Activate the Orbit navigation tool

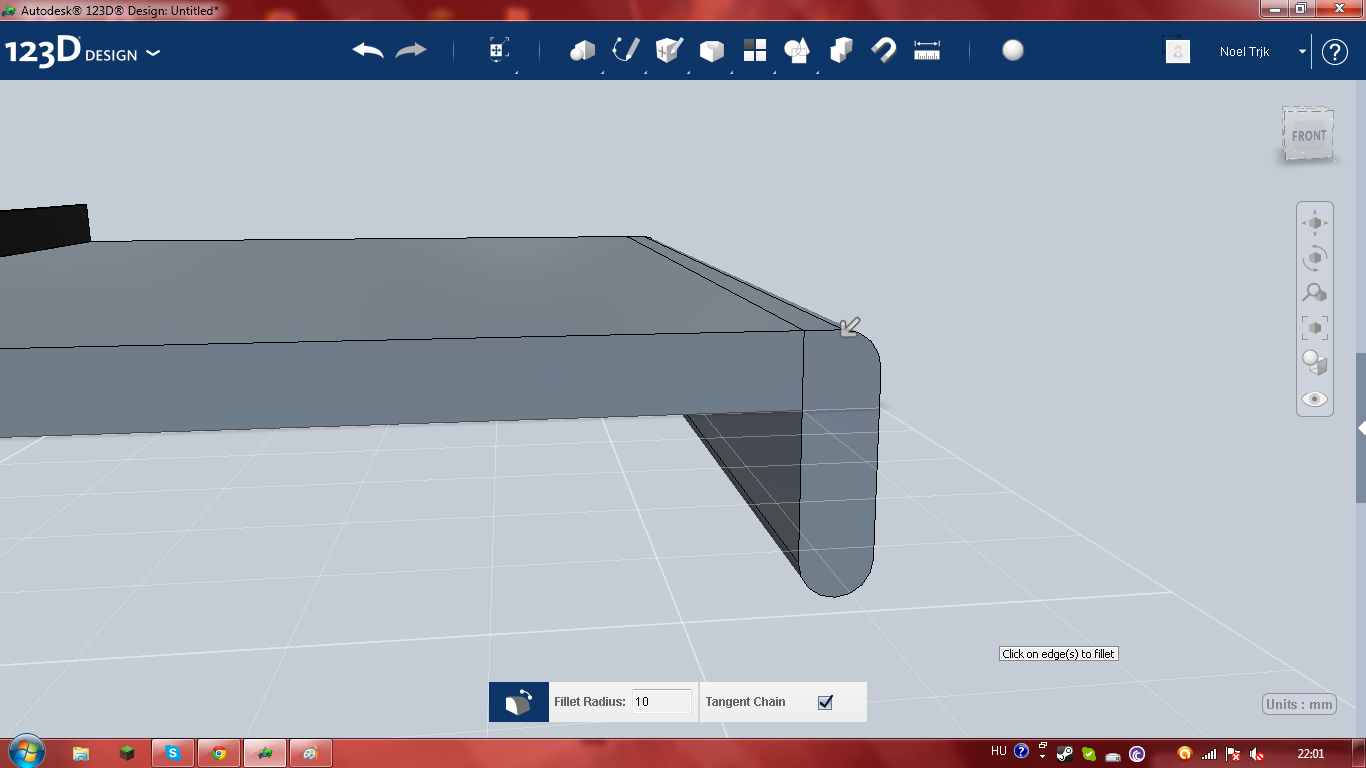(x=1315, y=258)
